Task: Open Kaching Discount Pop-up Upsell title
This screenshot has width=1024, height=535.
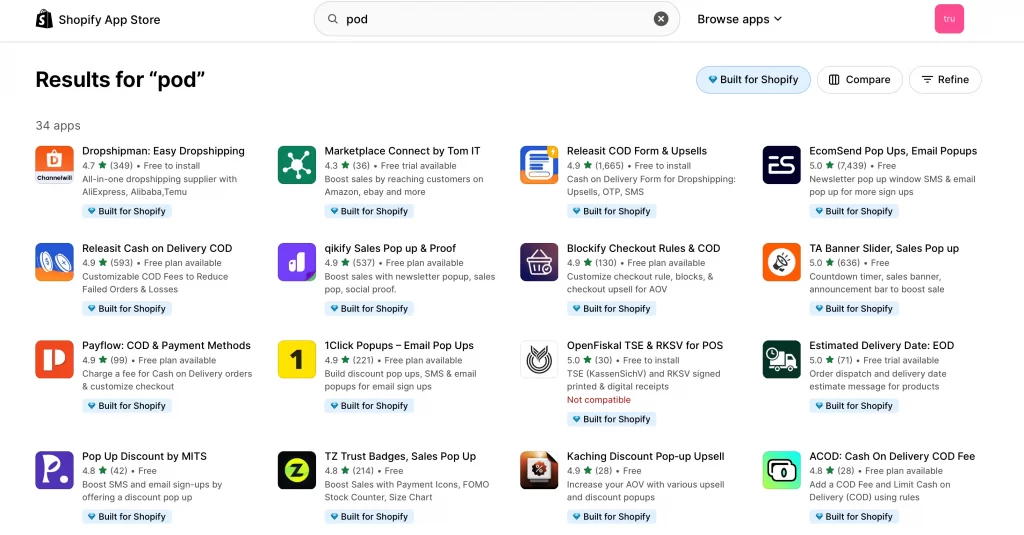Action: (x=645, y=457)
